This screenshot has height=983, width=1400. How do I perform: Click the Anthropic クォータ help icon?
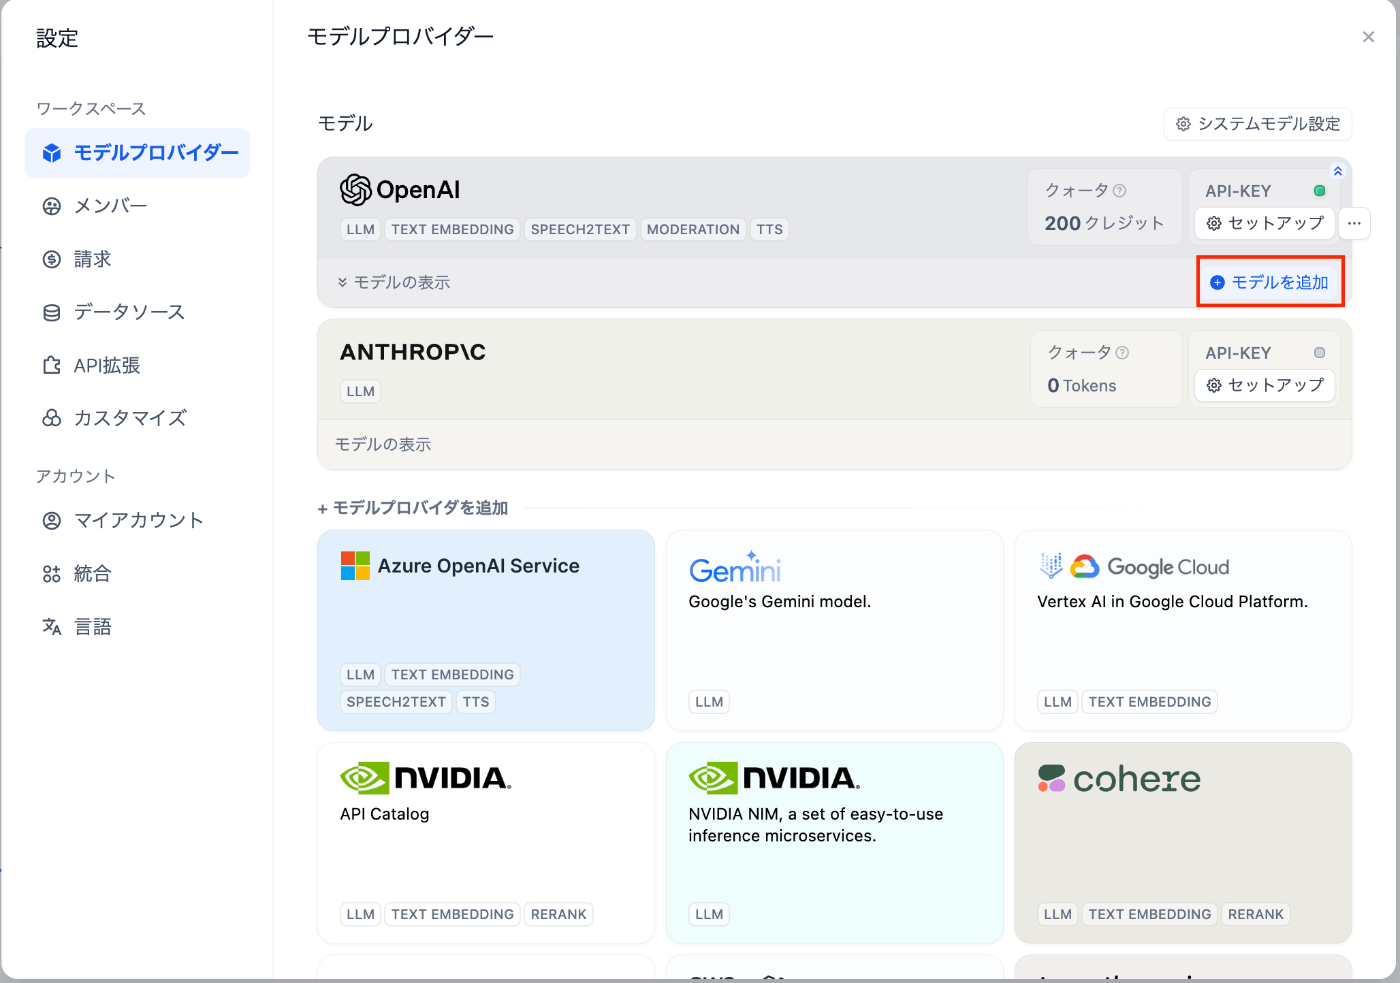click(x=1122, y=352)
